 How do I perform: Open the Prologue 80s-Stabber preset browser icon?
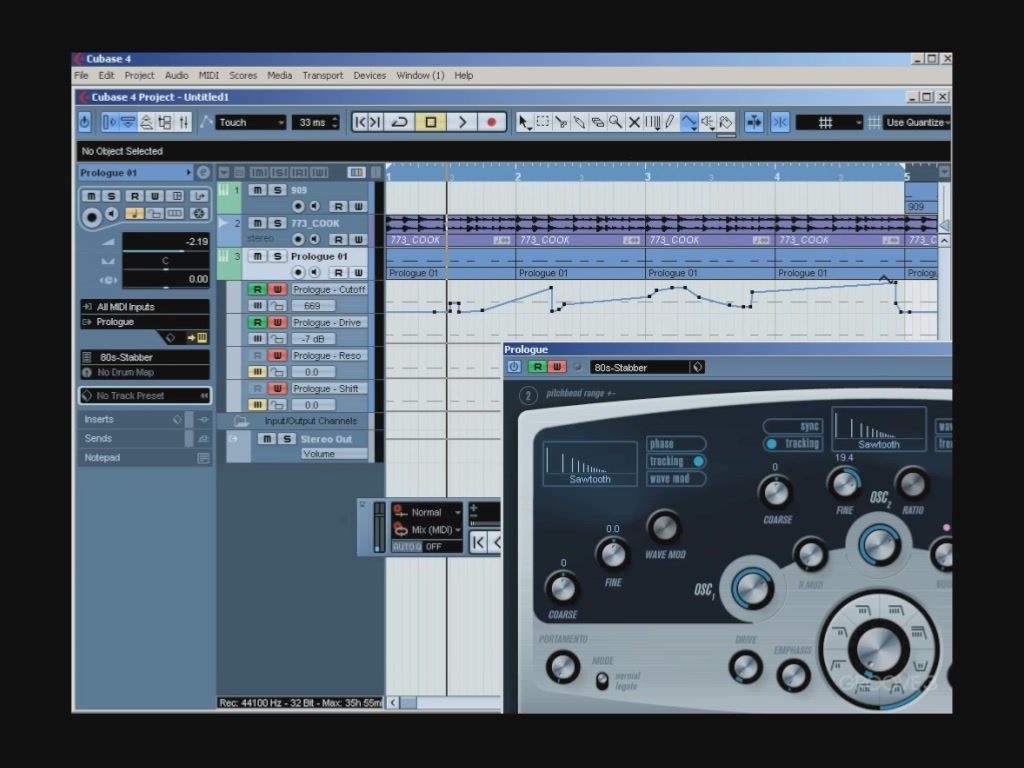[697, 367]
